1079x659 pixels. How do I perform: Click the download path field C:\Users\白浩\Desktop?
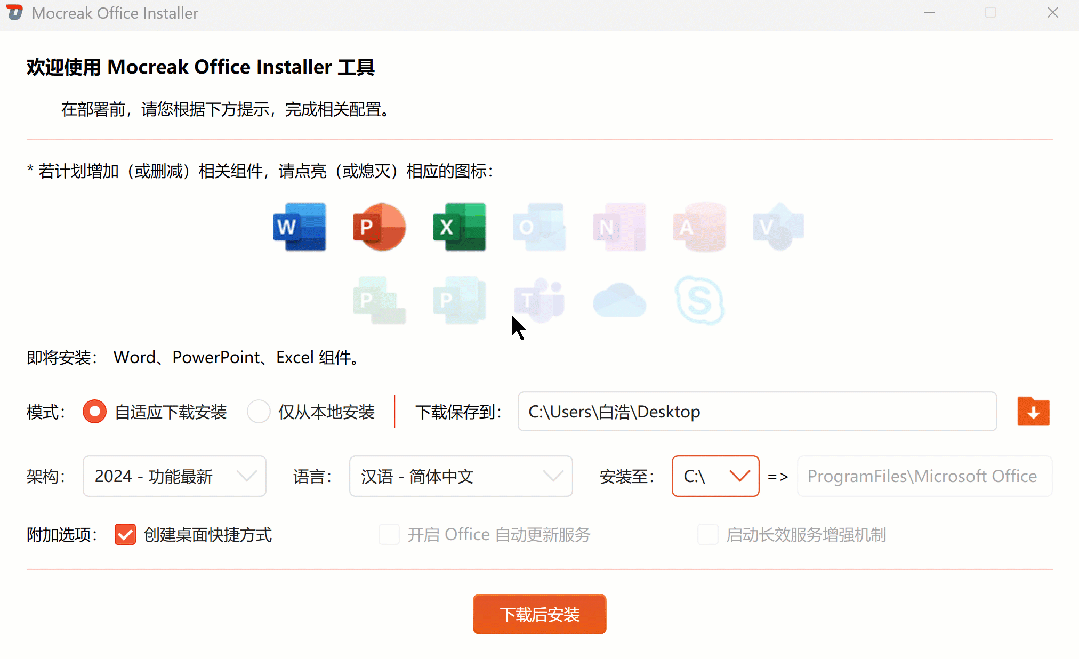coord(757,411)
